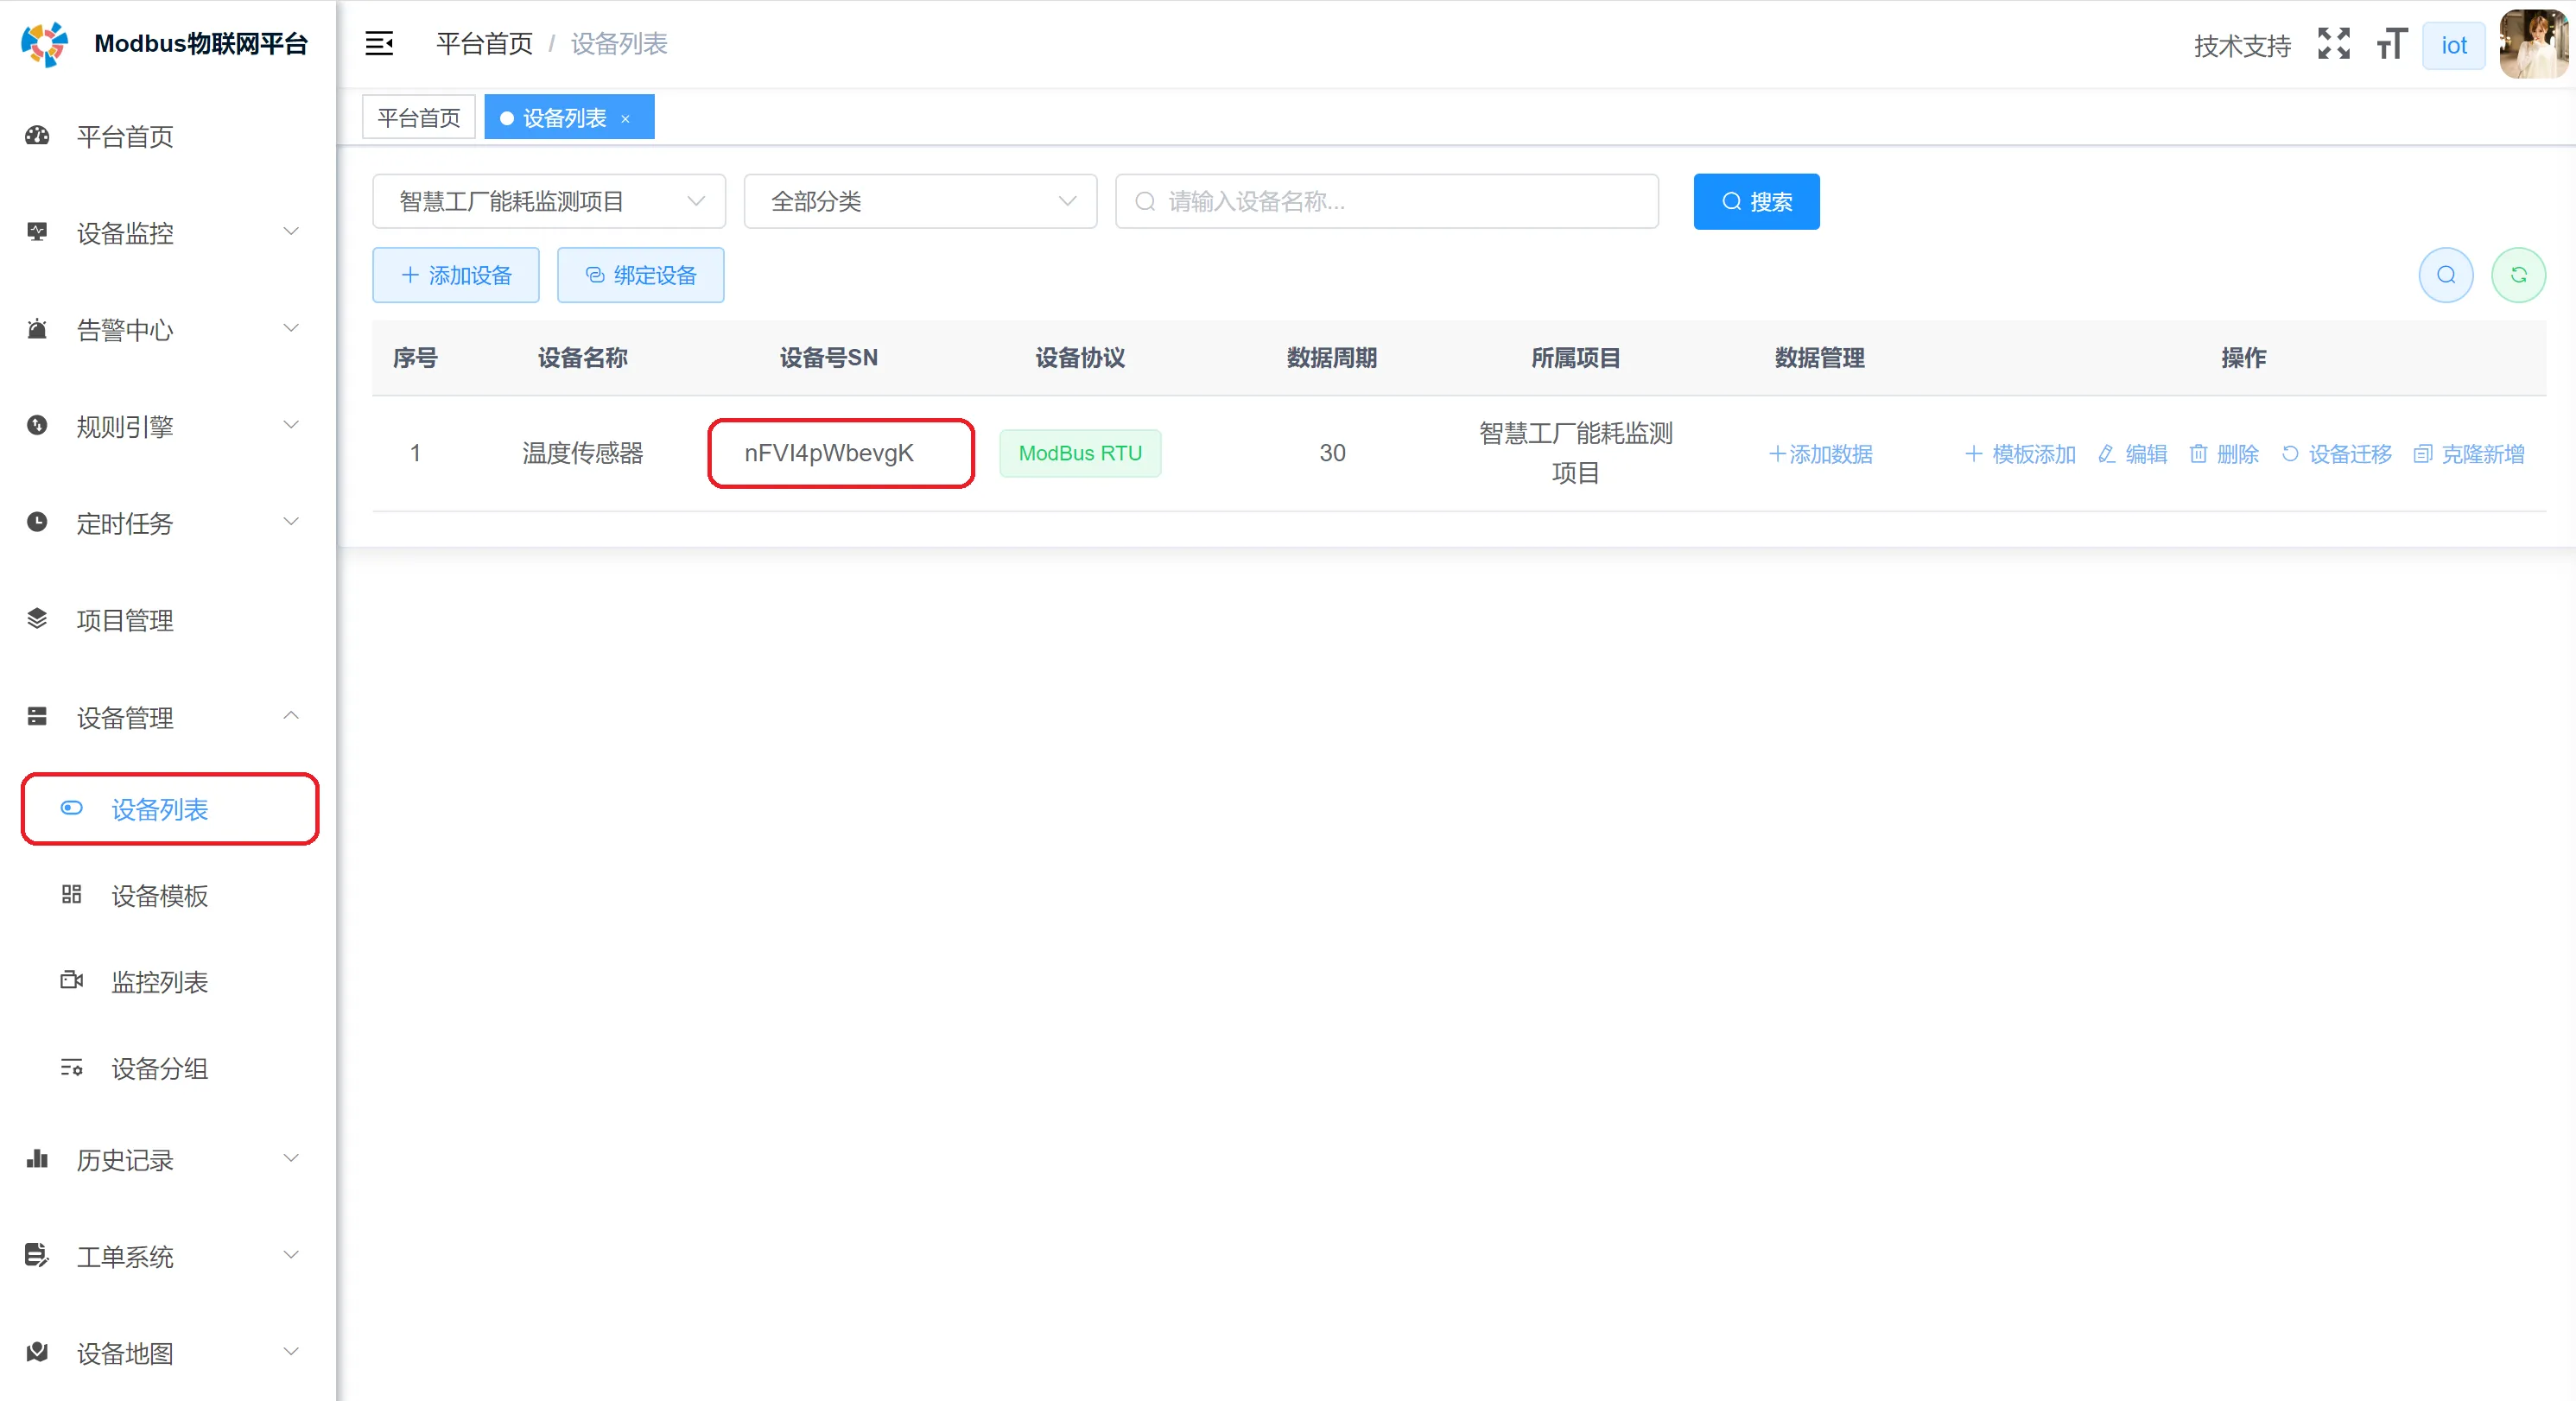Click the 添加设备 button

[x=455, y=275]
